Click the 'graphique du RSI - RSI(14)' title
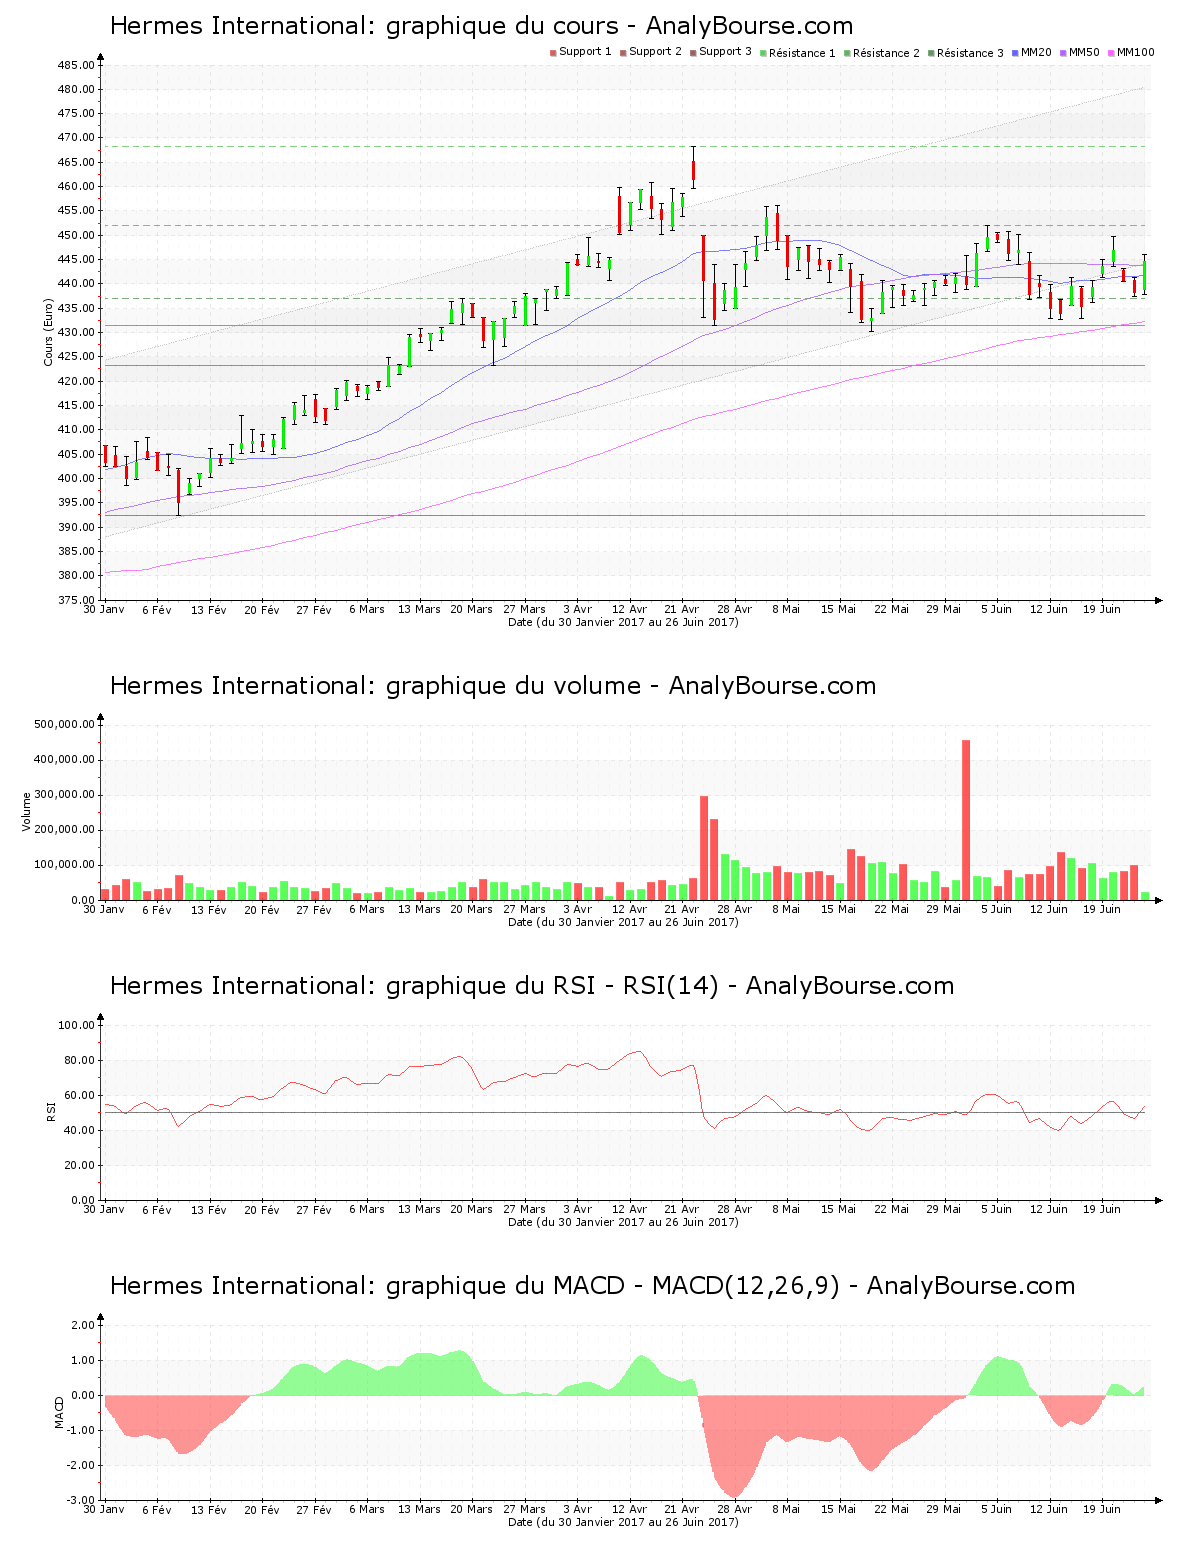Viewport: 1200px width, 1550px height. point(532,986)
